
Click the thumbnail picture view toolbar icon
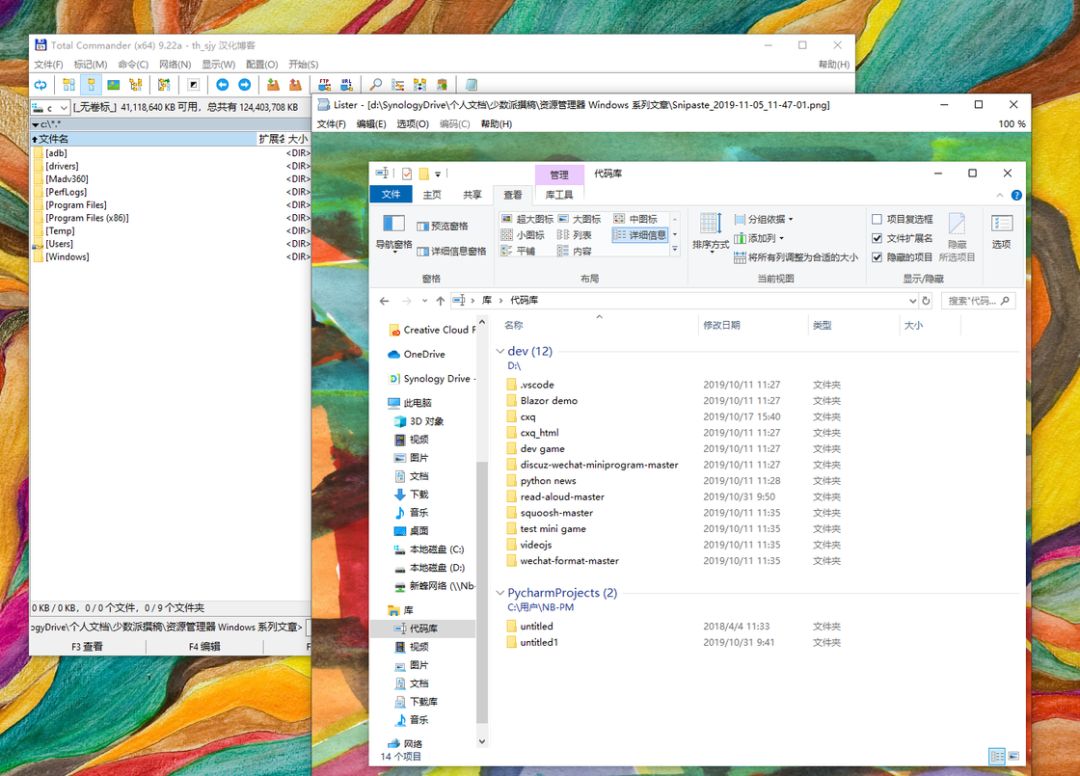point(113,85)
